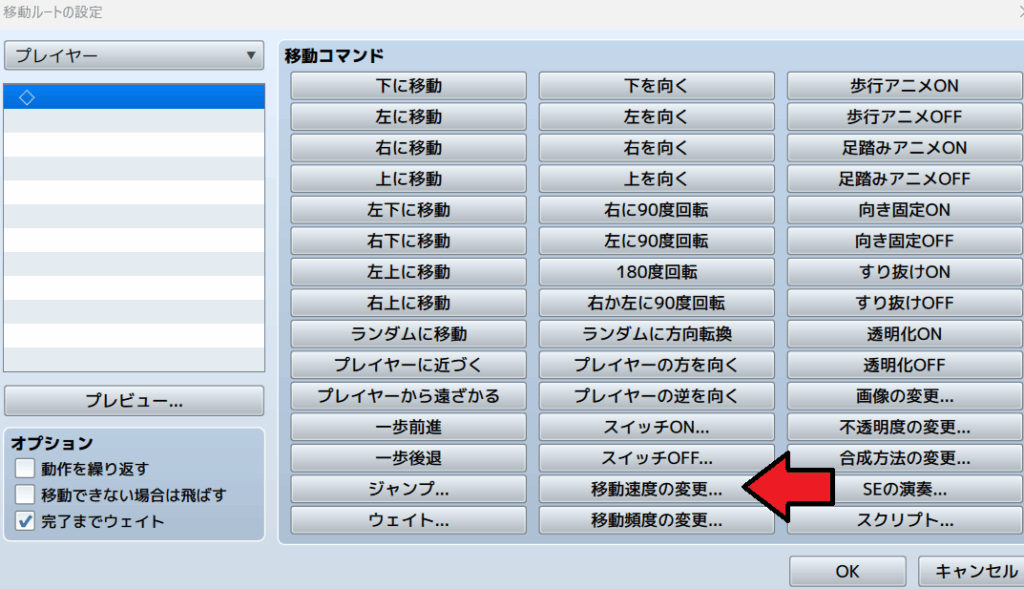Viewport: 1024px width, 589px height.
Task: Click すり抜けON button
Action: pyautogui.click(x=905, y=272)
